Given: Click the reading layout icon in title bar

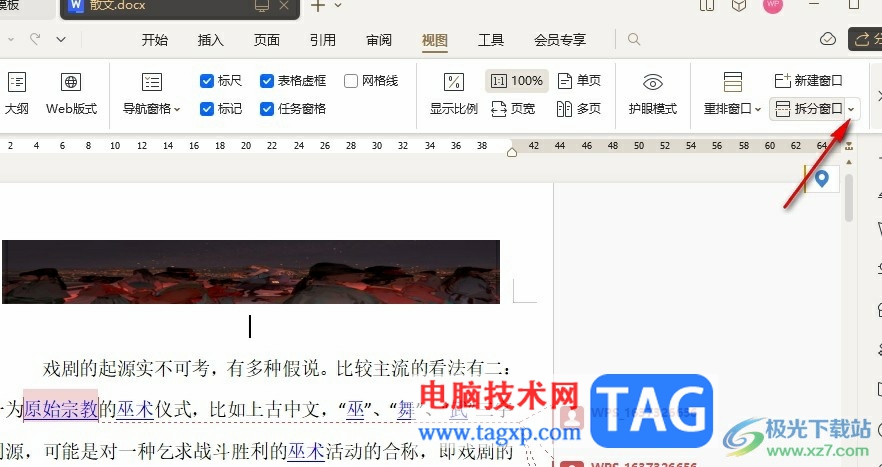Looking at the screenshot, I should 707,5.
